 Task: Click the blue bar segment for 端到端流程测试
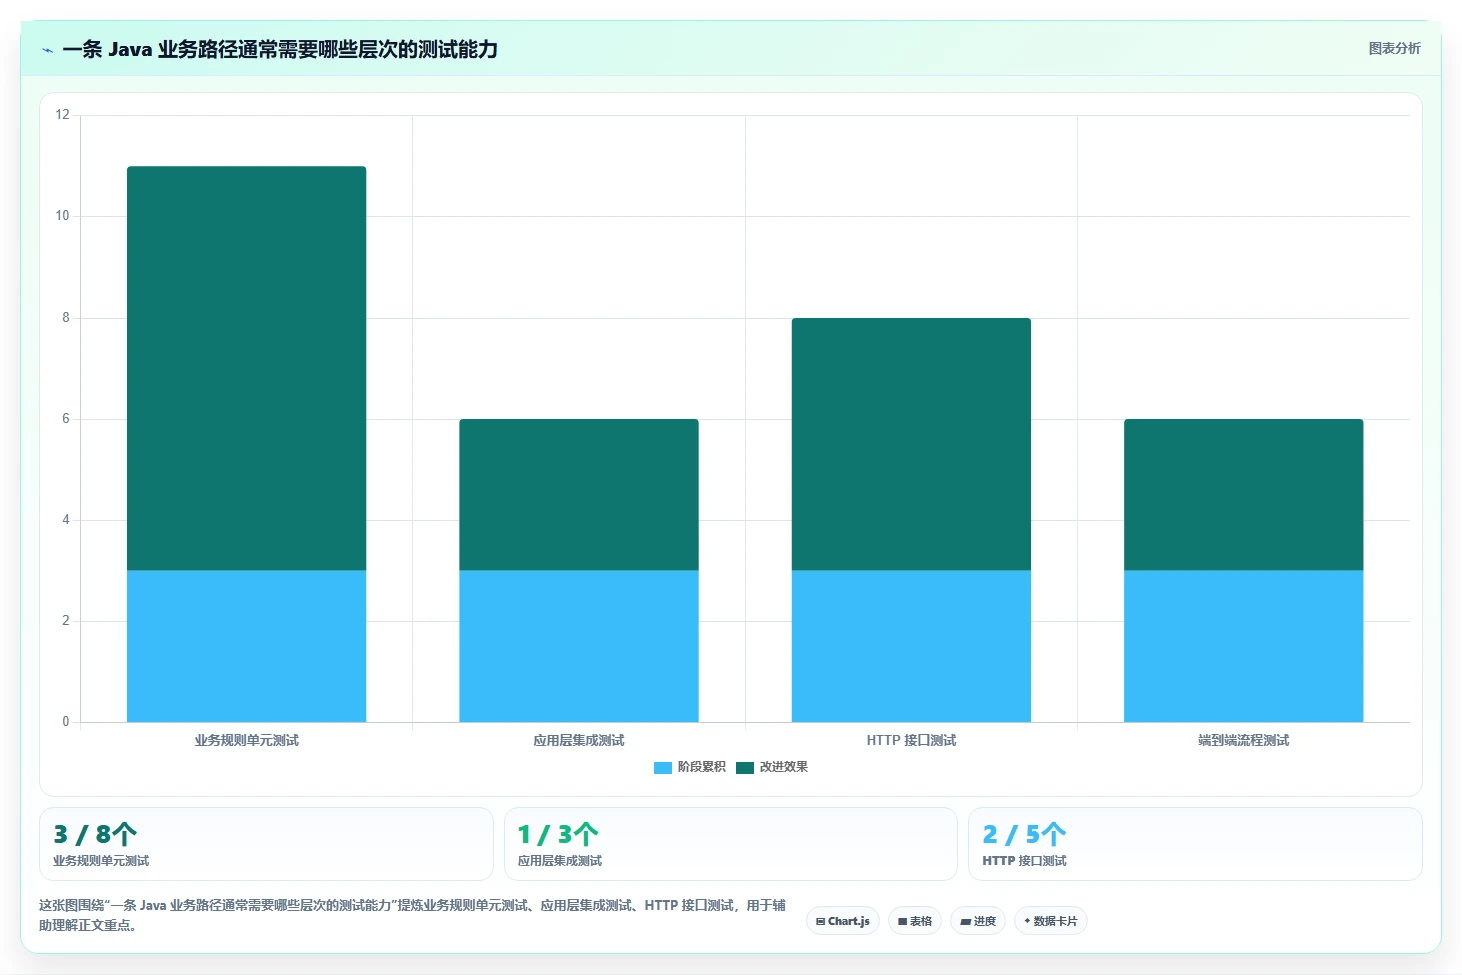(x=1243, y=646)
